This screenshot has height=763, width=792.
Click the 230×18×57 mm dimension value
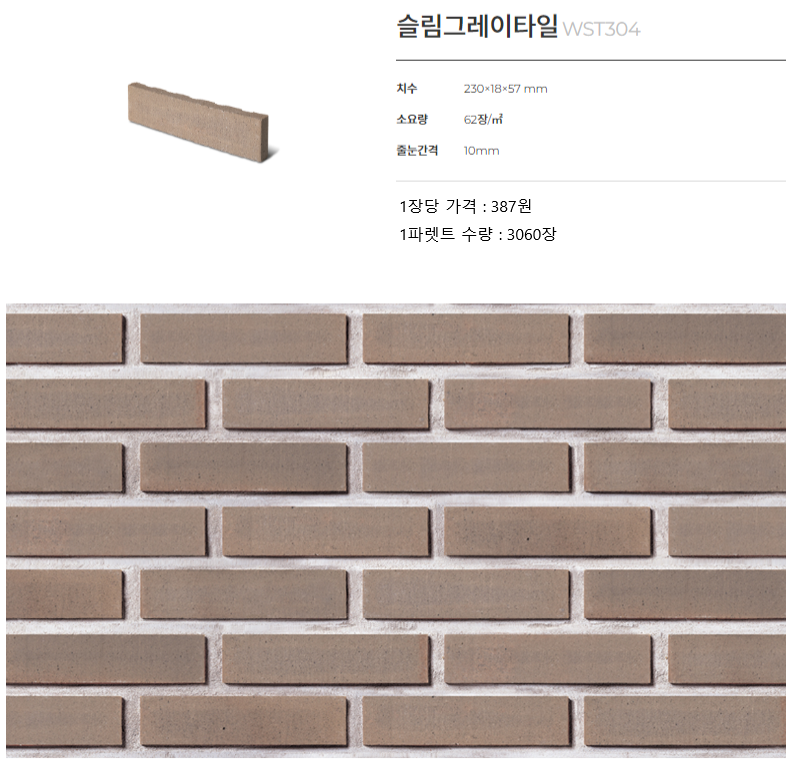pyautogui.click(x=506, y=89)
